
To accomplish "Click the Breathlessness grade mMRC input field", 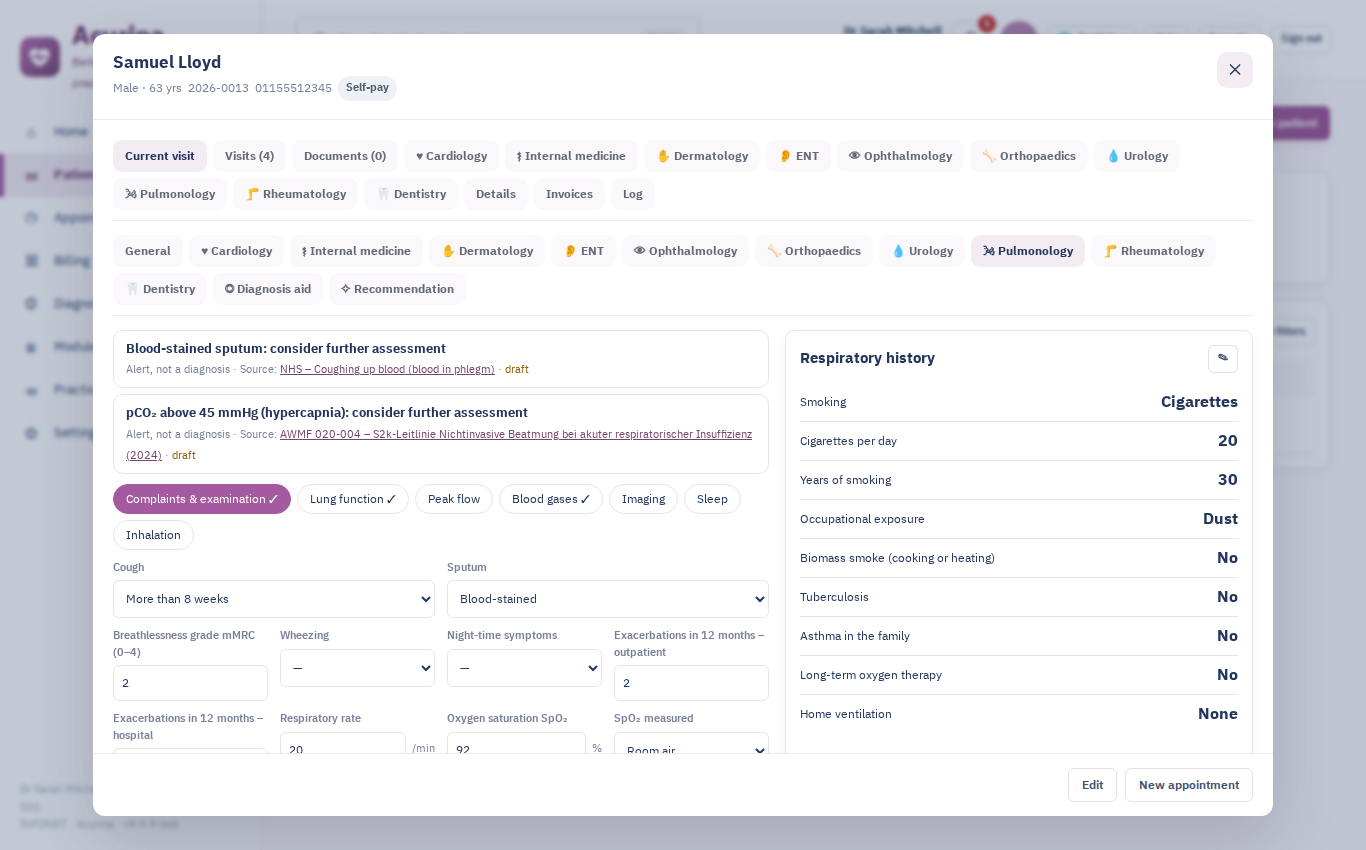I will coord(190,683).
